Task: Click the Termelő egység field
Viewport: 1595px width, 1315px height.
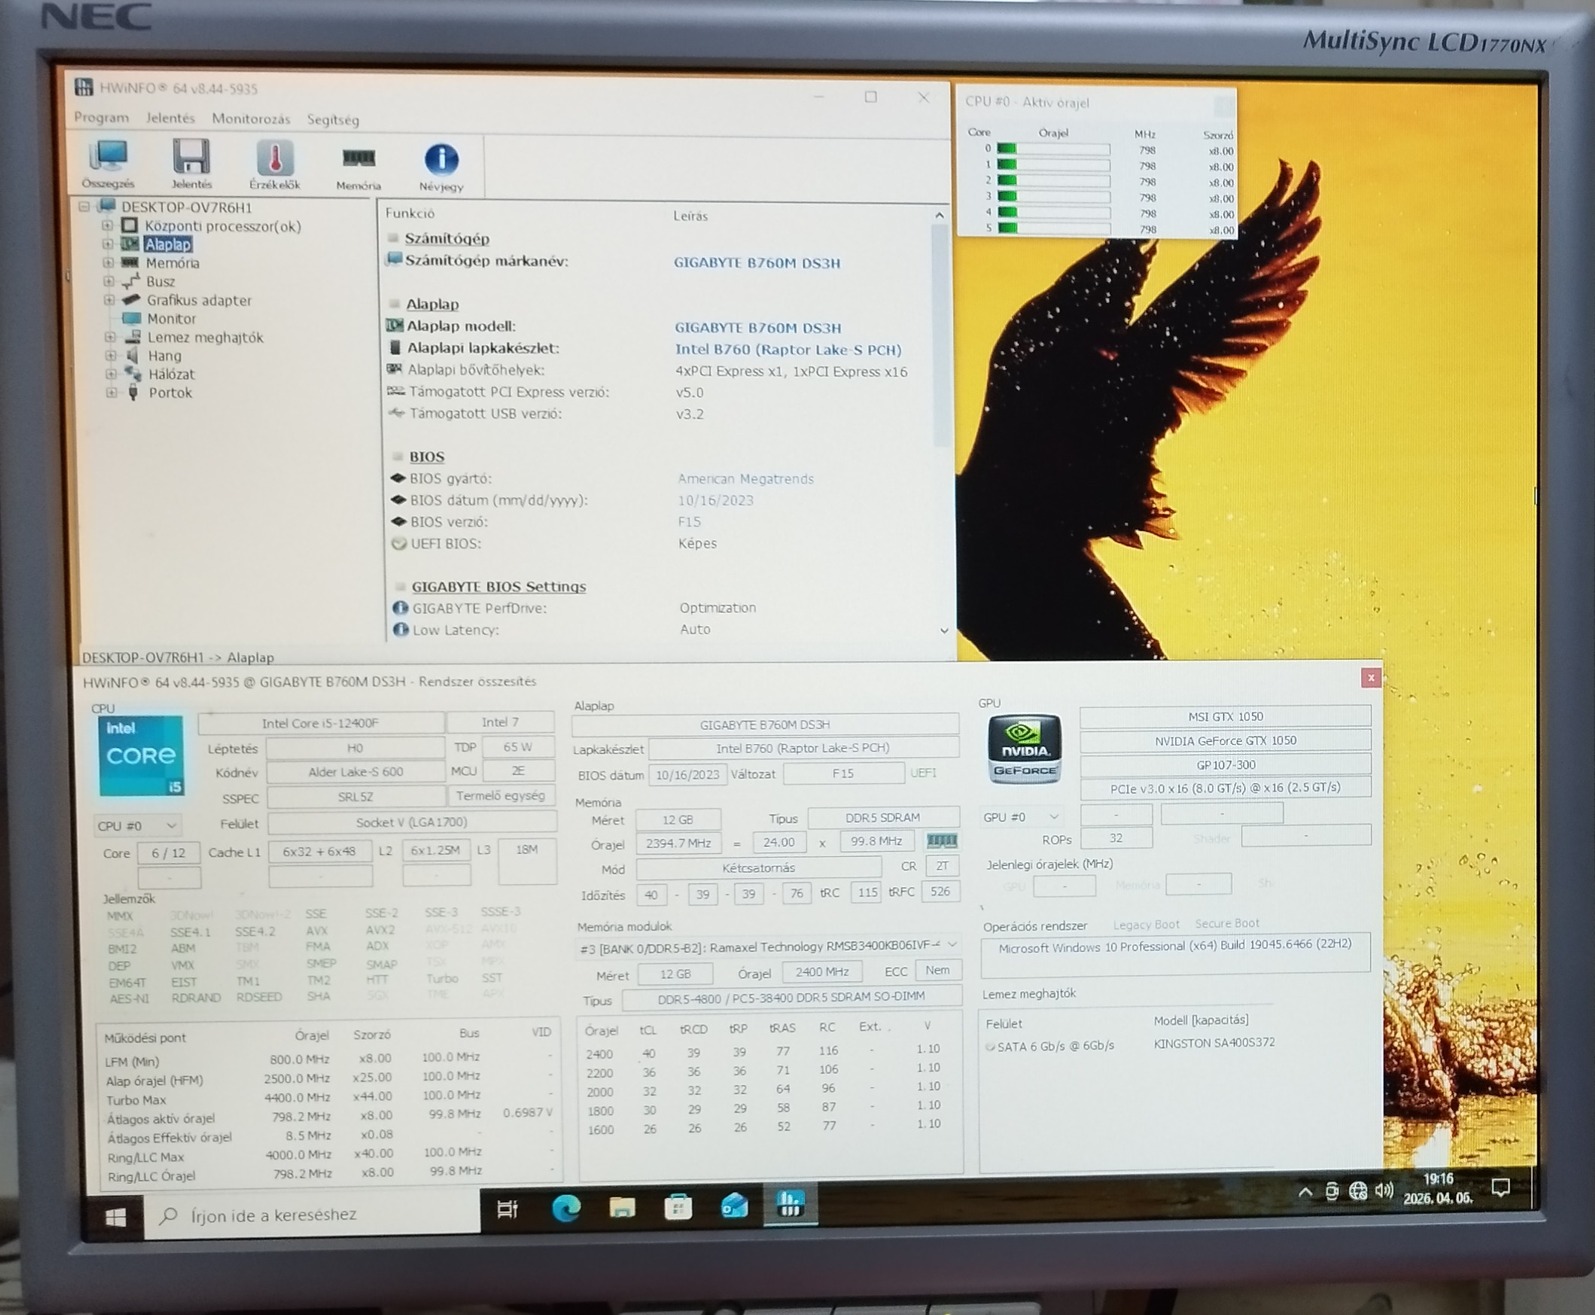Action: [x=500, y=796]
